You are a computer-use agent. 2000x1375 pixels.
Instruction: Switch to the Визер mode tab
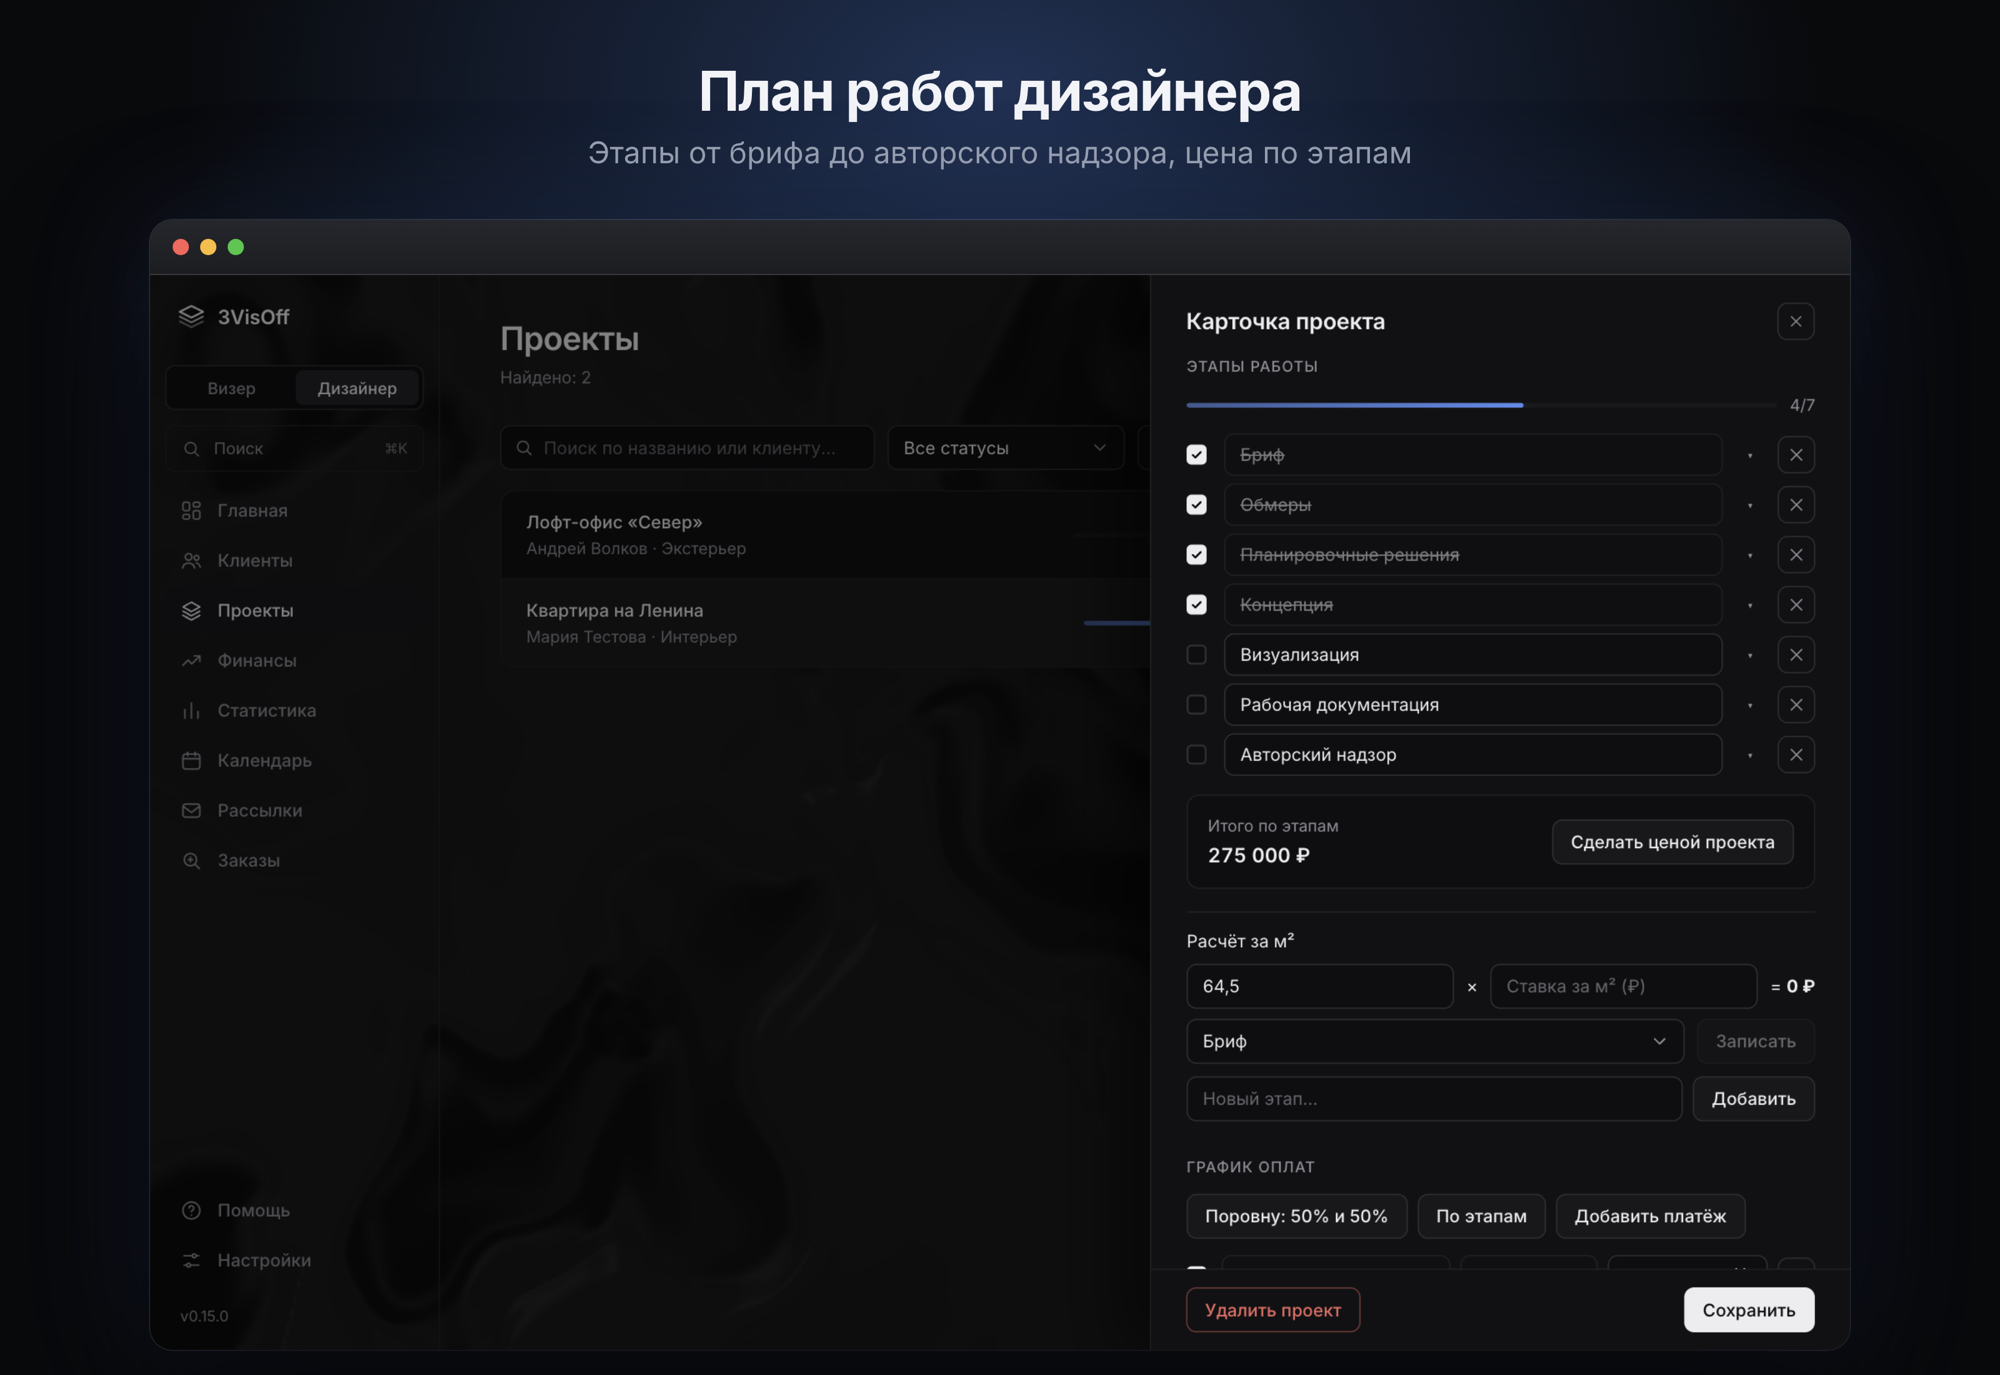tap(231, 388)
